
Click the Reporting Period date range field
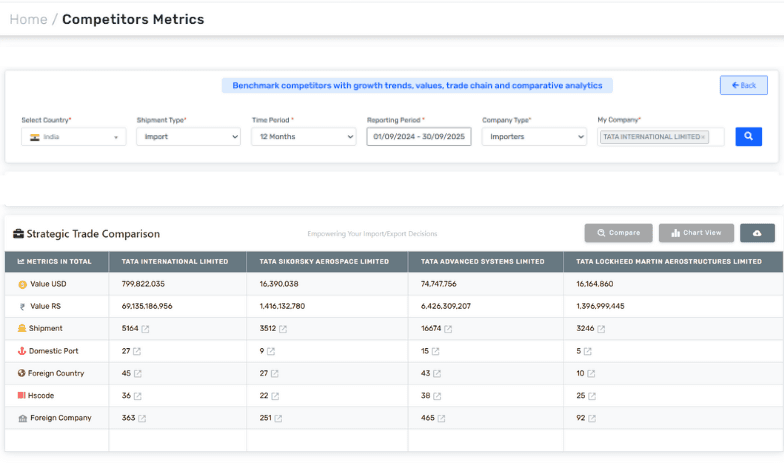pos(419,136)
